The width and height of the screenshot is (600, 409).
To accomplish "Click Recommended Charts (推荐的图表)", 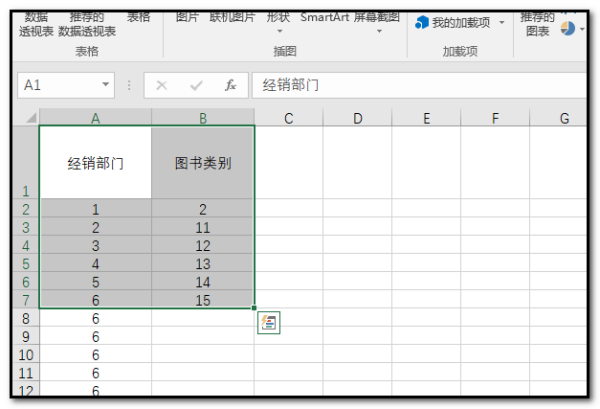I will point(537,24).
